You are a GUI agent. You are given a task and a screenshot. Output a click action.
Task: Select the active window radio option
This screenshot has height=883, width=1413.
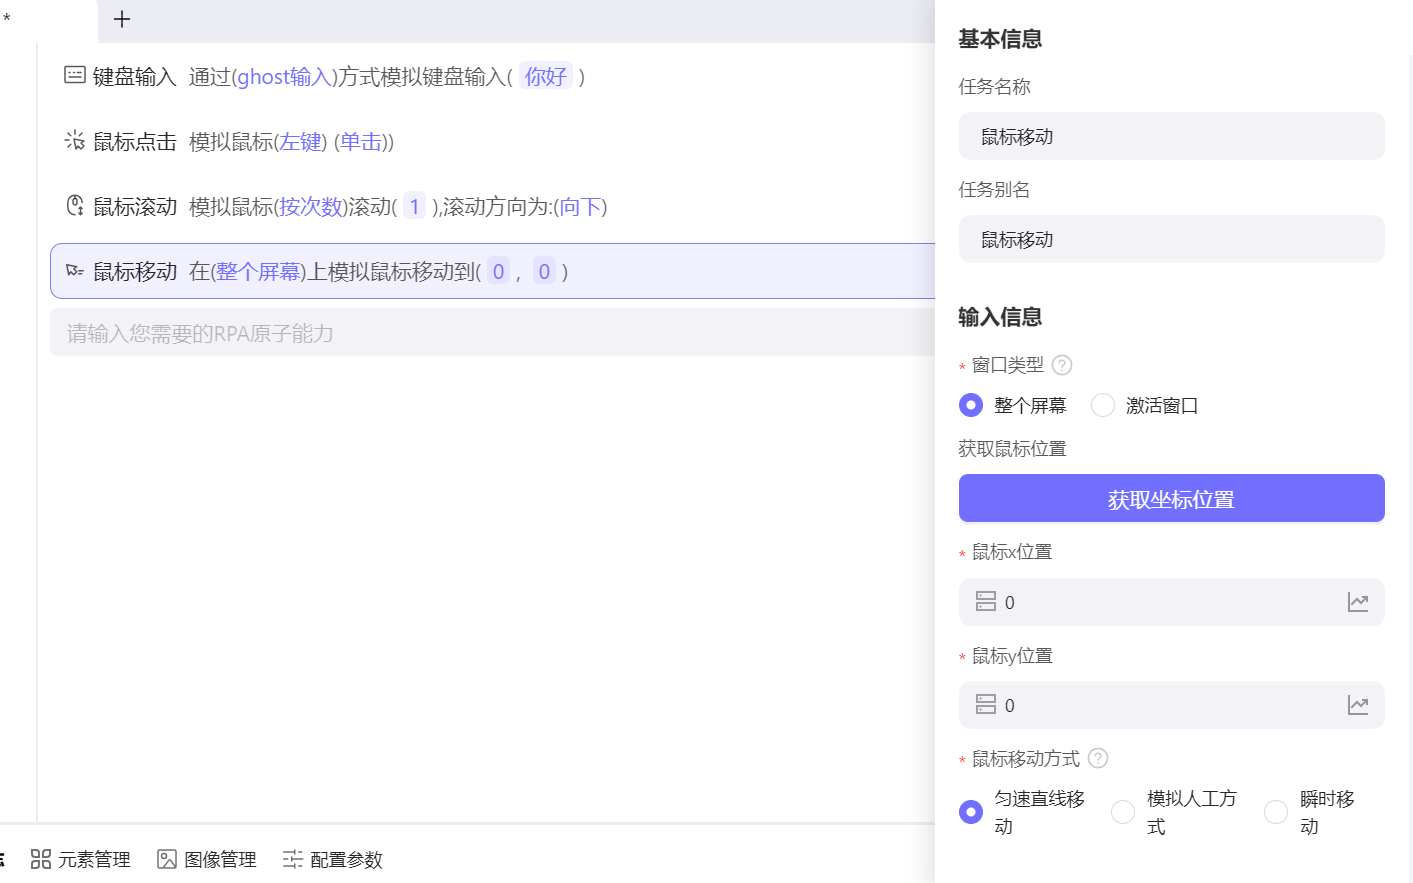click(x=1103, y=405)
